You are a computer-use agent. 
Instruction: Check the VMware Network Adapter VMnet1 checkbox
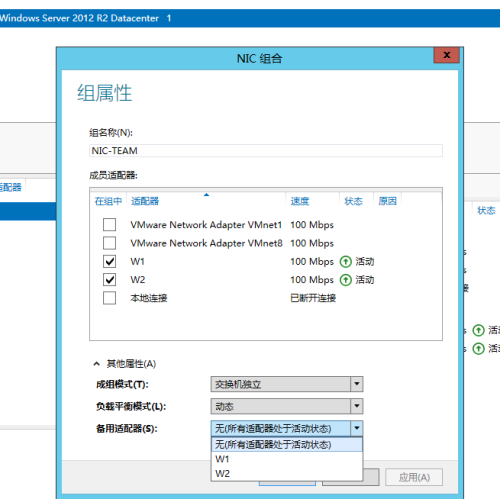click(x=109, y=225)
